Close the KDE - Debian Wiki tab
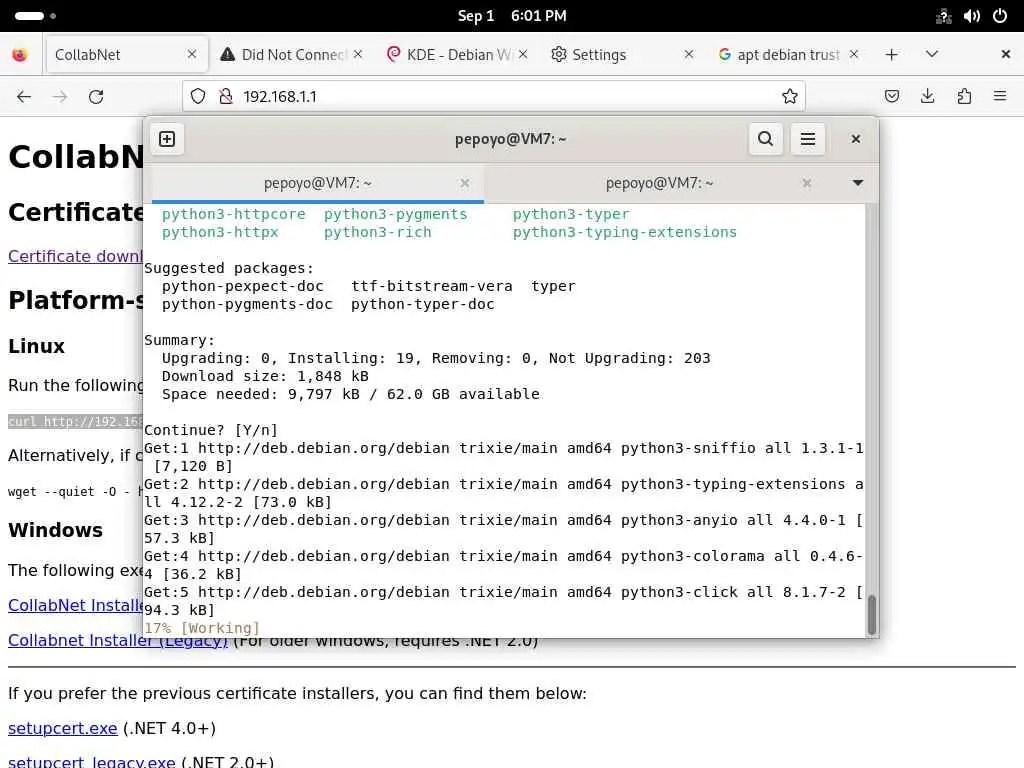 [x=523, y=54]
